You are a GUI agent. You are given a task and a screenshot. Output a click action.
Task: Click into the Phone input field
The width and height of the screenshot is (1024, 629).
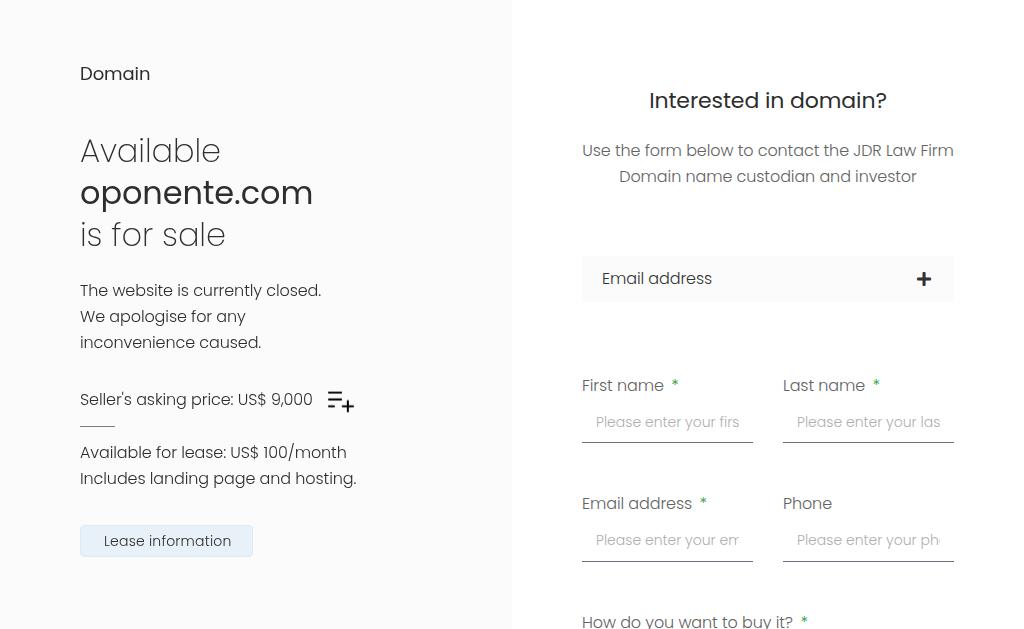(868, 541)
